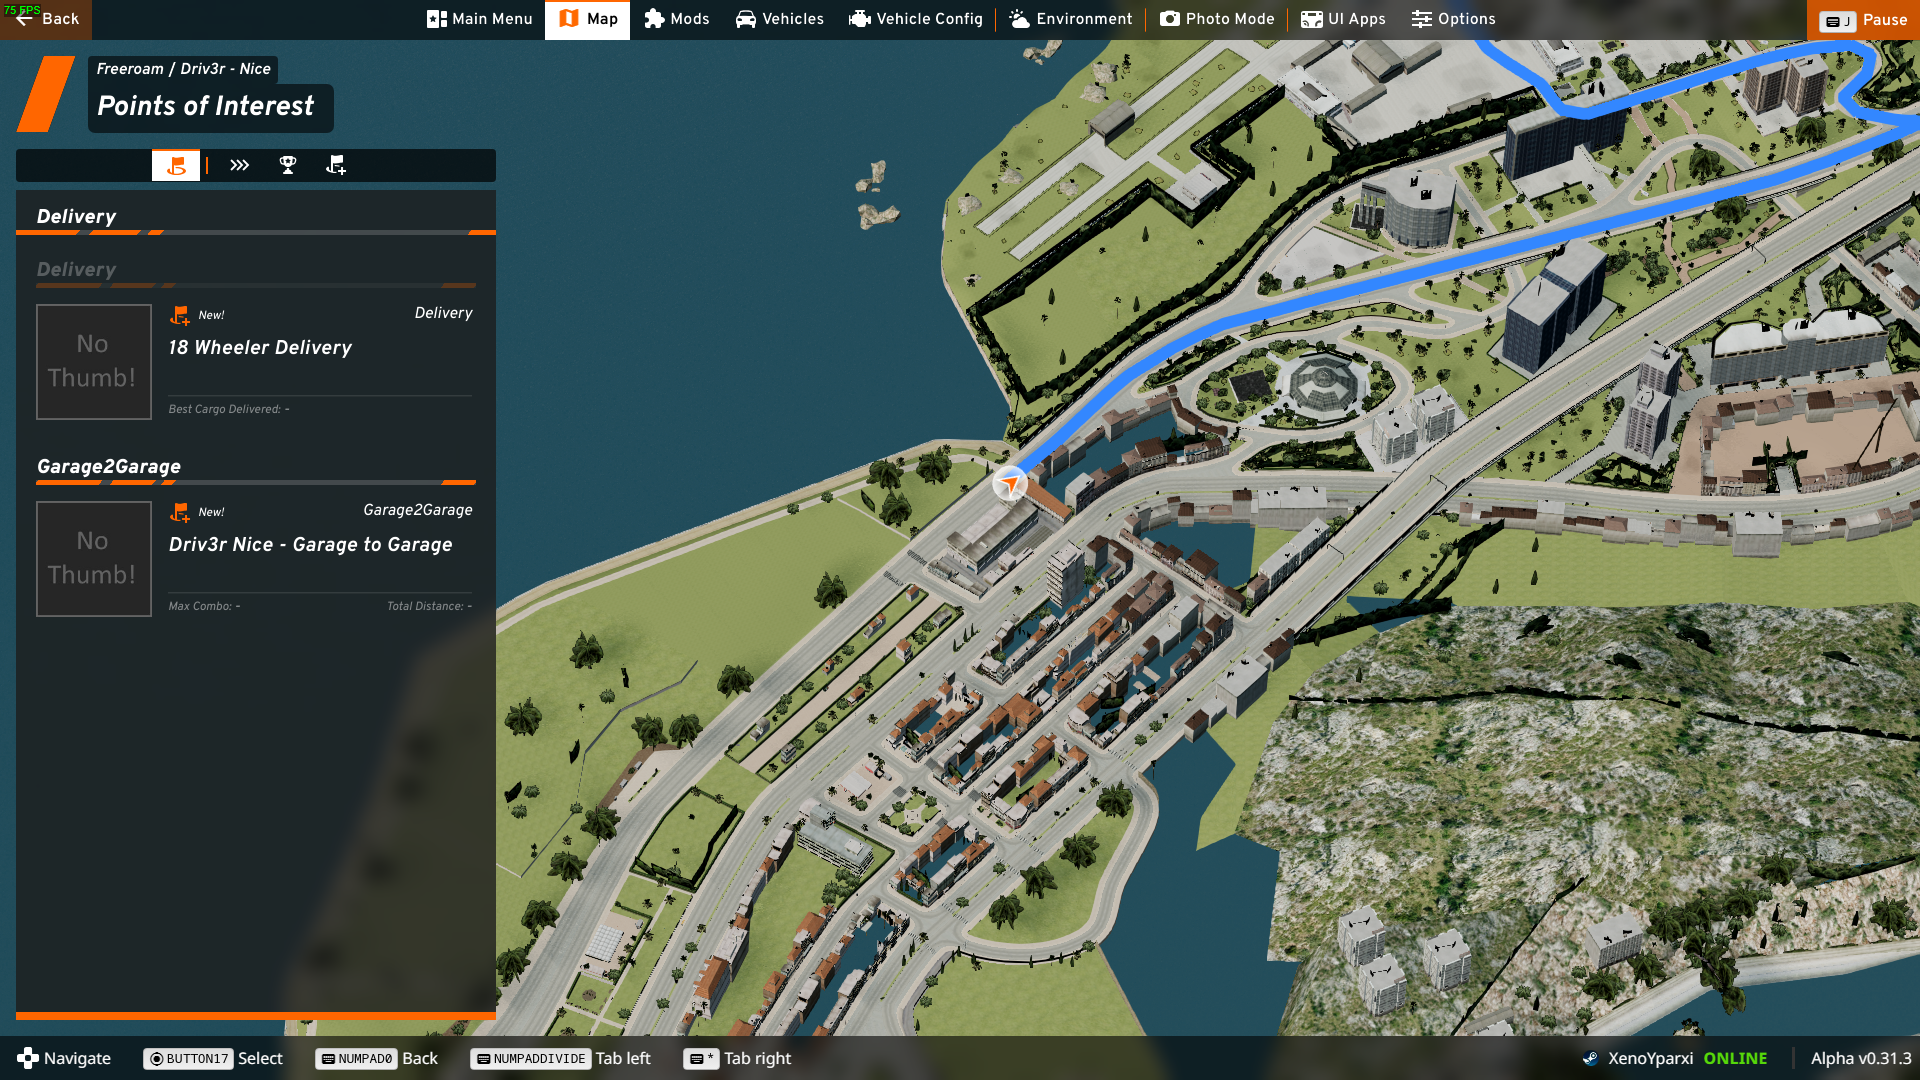Open the Options menu

click(x=1453, y=19)
